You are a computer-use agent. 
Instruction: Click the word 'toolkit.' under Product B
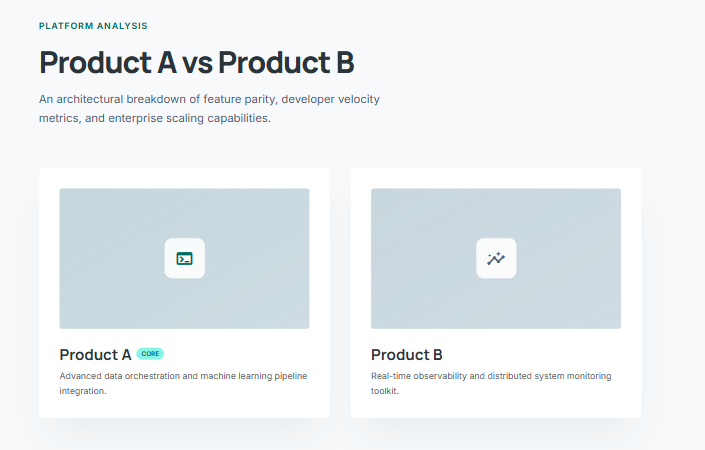[385, 391]
